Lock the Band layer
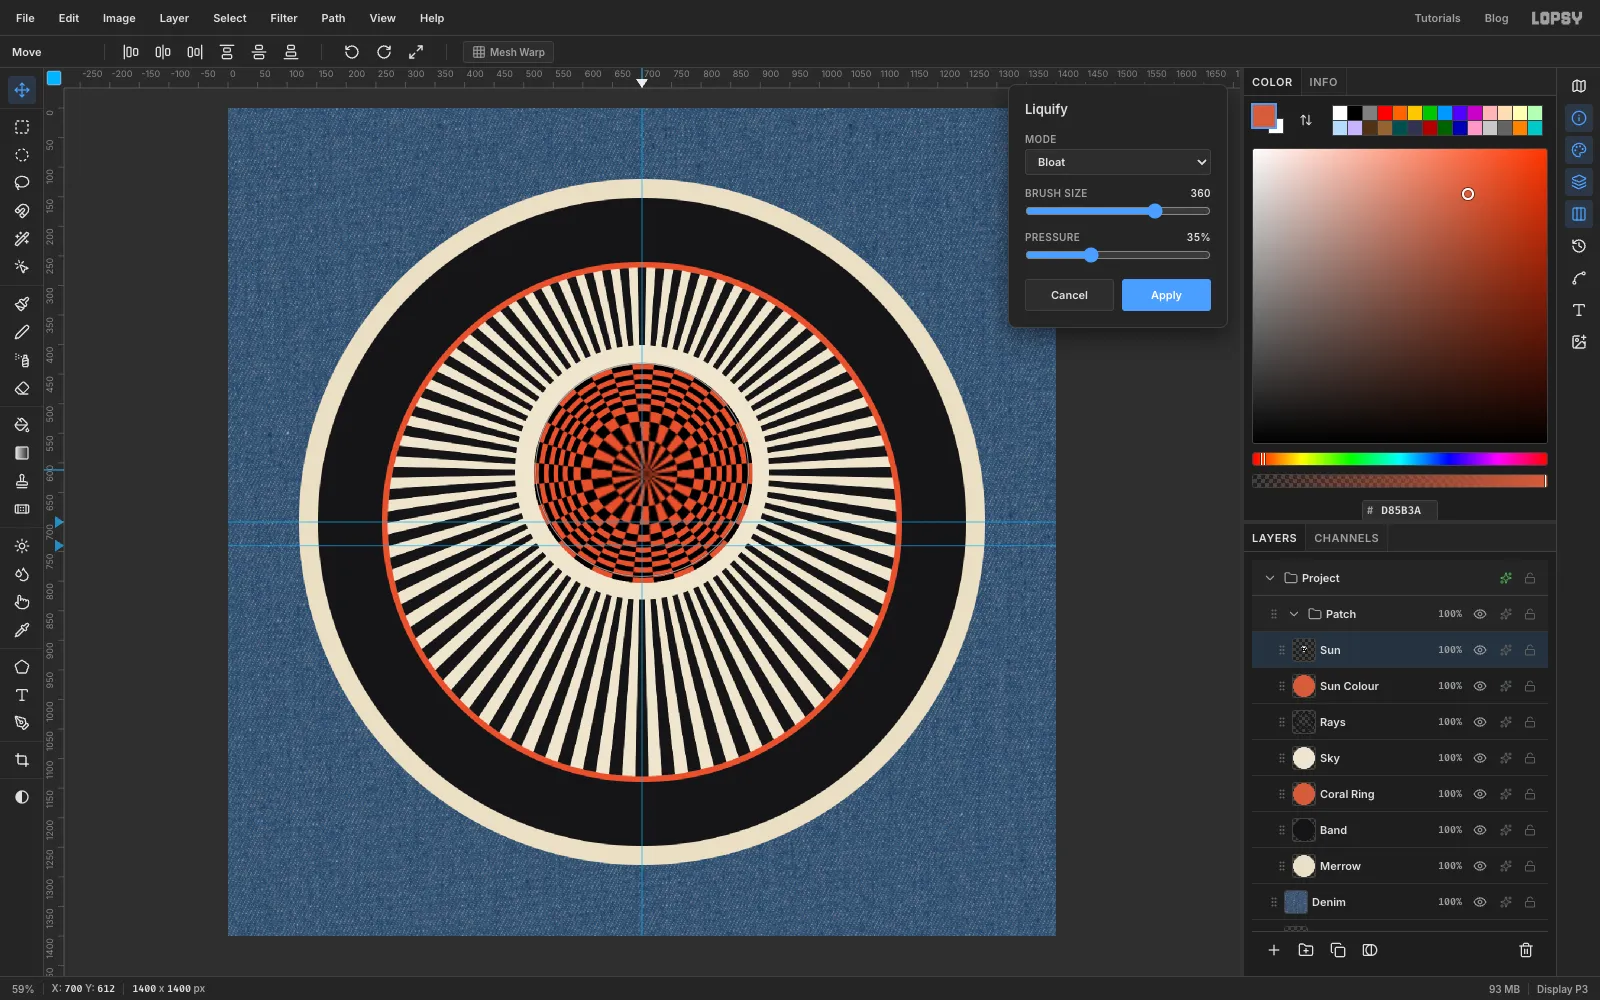This screenshot has height=1000, width=1600. (1530, 830)
